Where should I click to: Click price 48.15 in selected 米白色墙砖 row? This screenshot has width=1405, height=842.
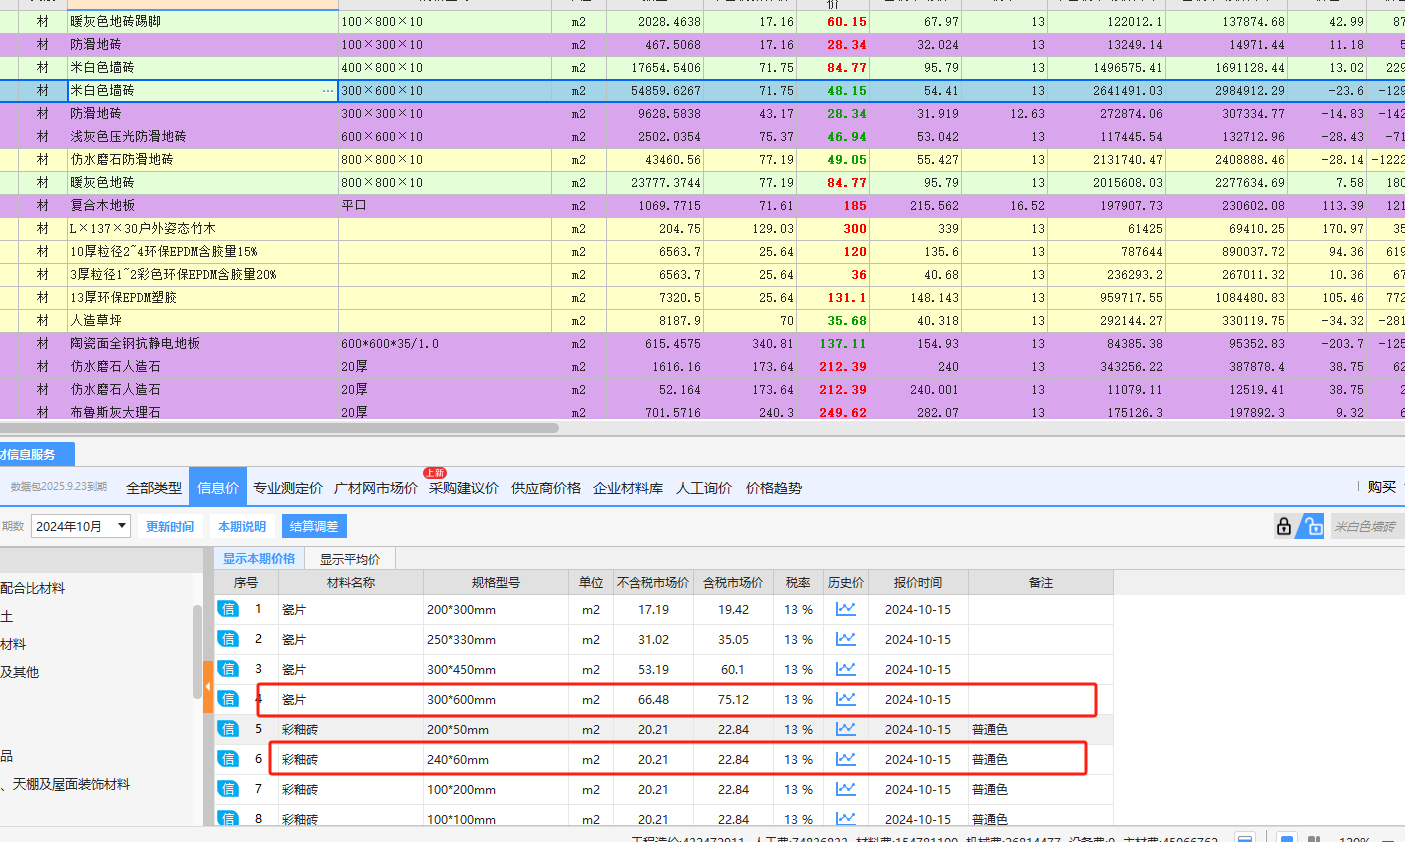[847, 91]
